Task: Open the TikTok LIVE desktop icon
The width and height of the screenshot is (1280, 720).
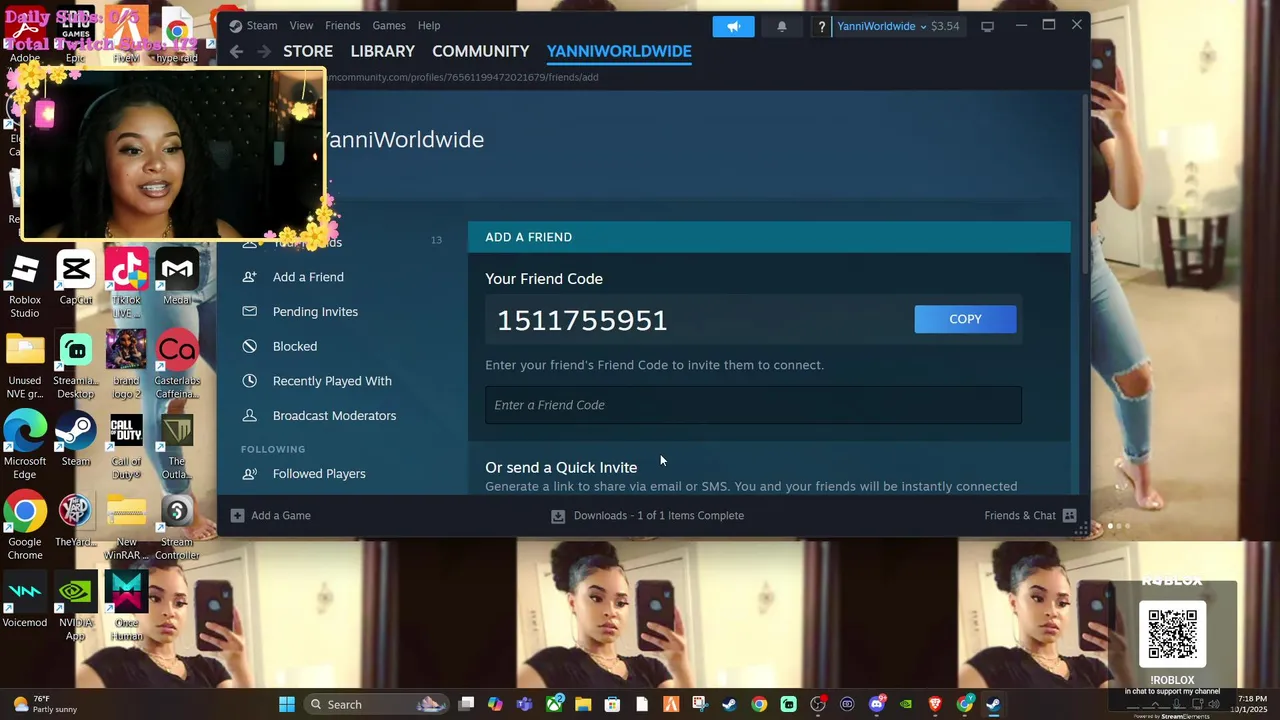Action: click(127, 285)
